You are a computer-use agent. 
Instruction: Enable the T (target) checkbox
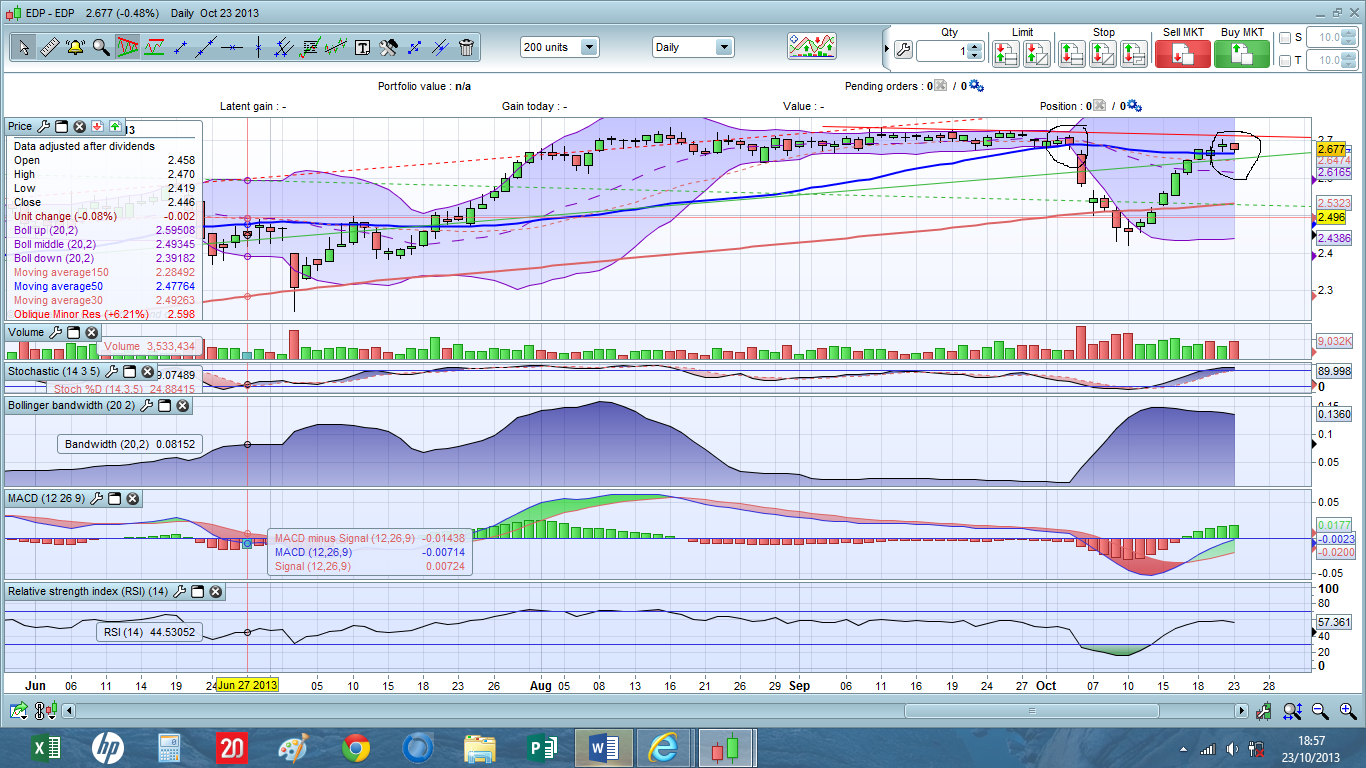(x=1285, y=61)
